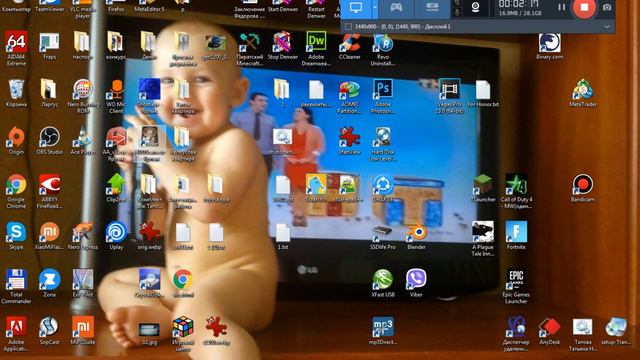Open Adobe Application icon

(x=16, y=334)
